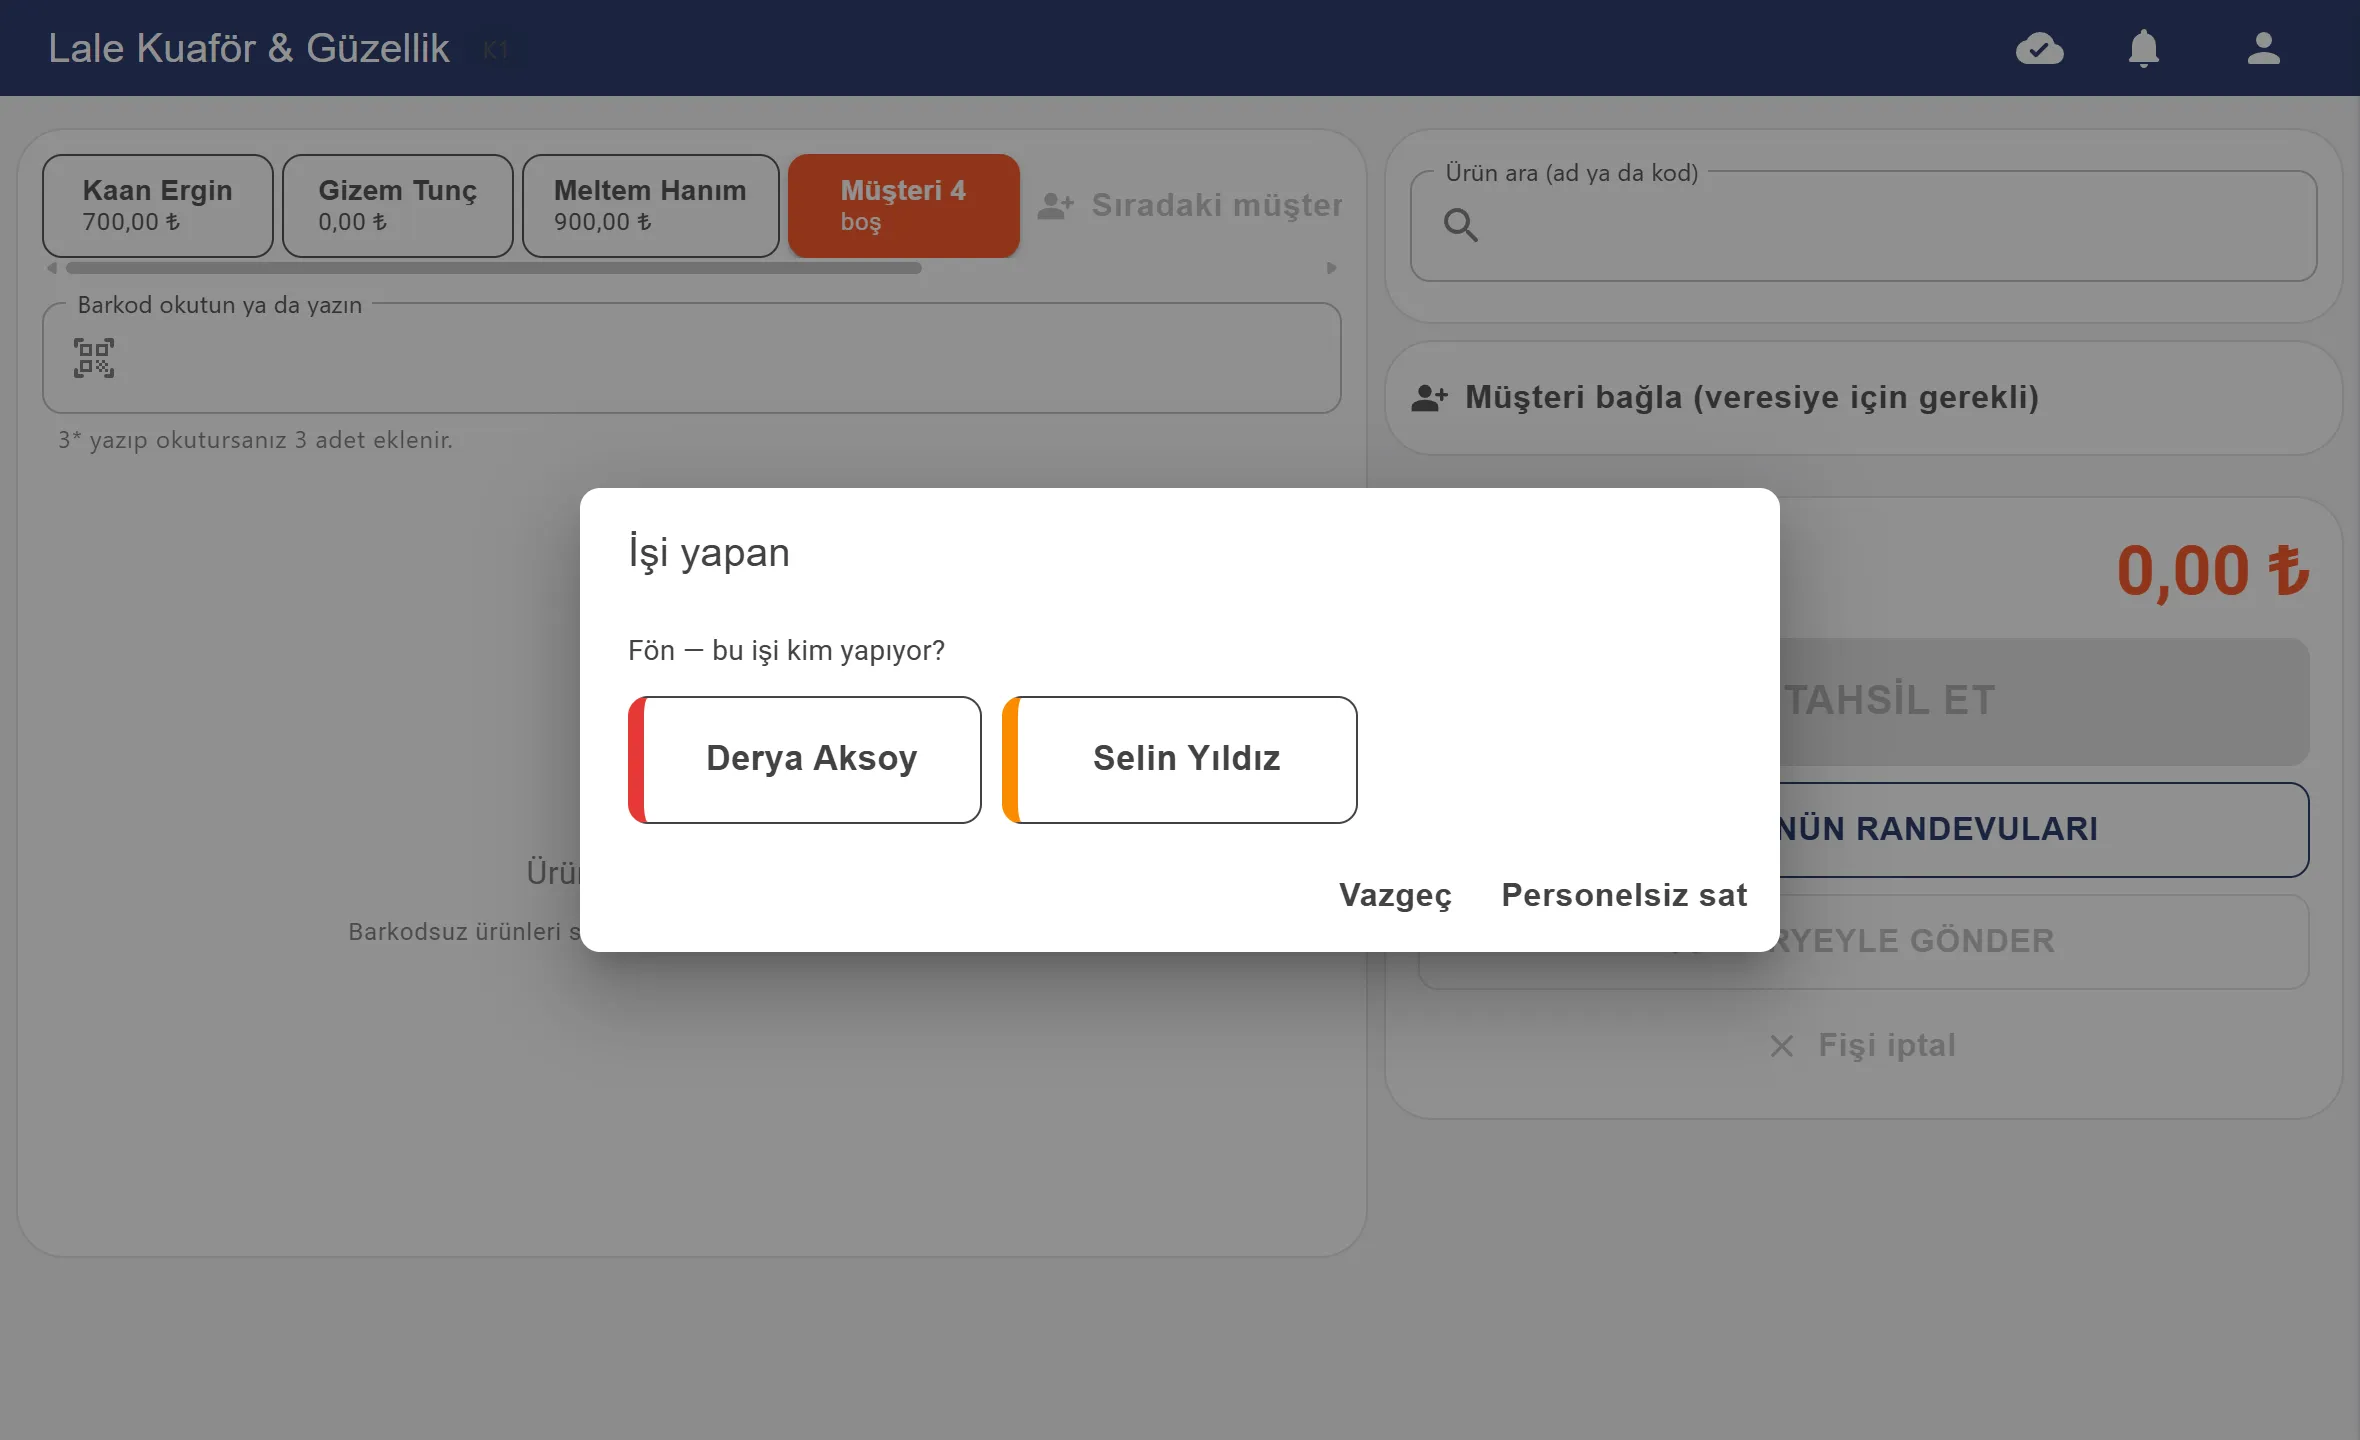Select Personelsiz sat option
This screenshot has height=1440, width=2360.
1624,895
